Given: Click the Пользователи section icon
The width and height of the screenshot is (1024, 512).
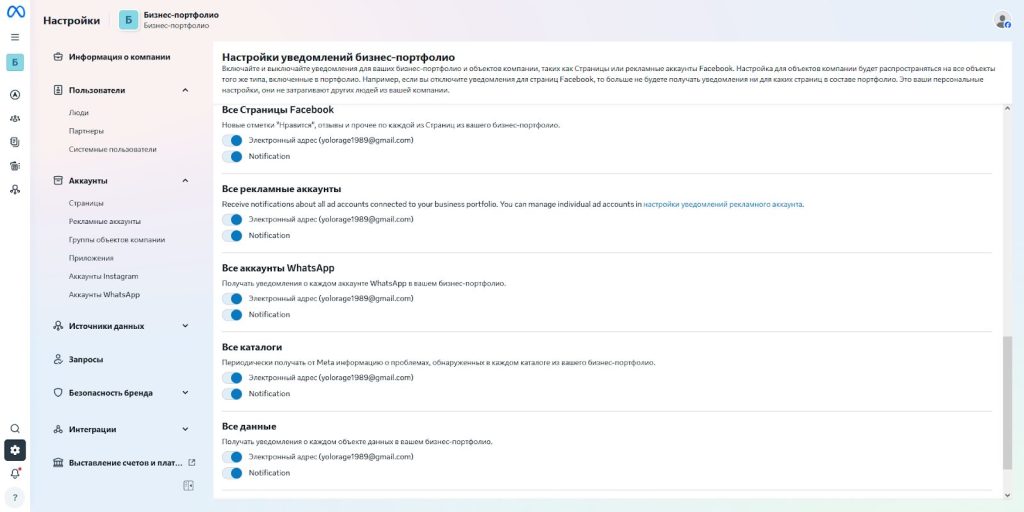Looking at the screenshot, I should pyautogui.click(x=57, y=90).
